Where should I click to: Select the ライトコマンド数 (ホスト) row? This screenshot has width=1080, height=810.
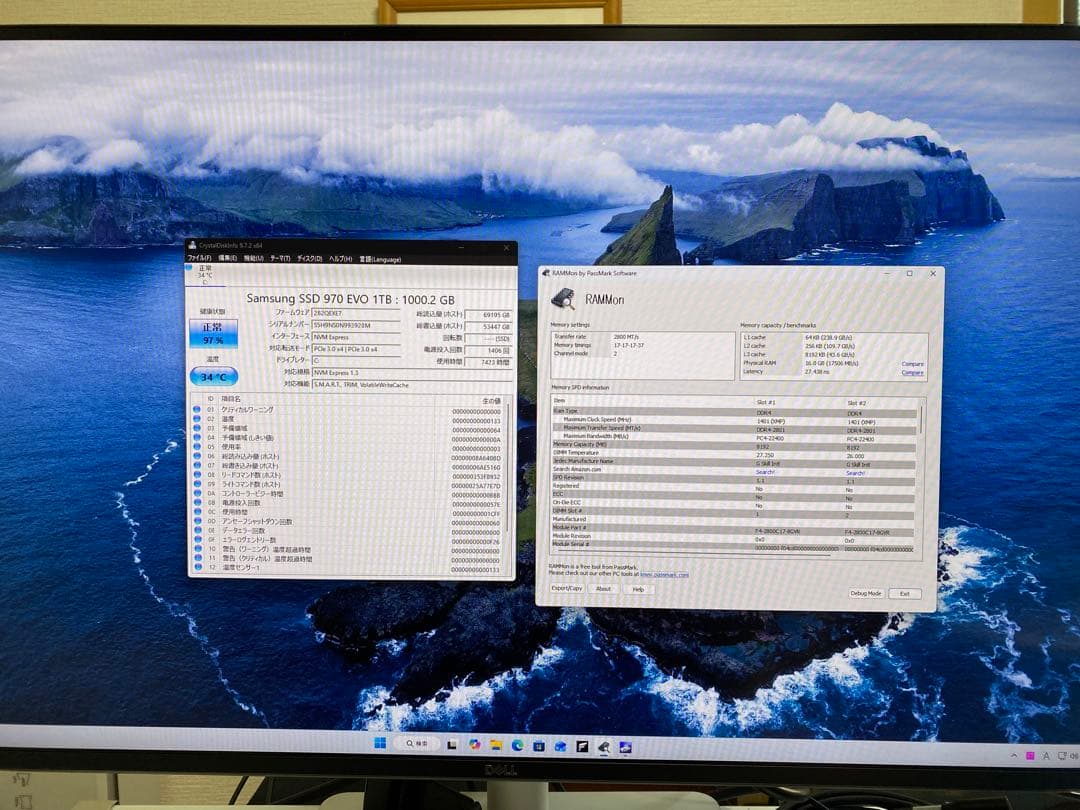[x=348, y=484]
